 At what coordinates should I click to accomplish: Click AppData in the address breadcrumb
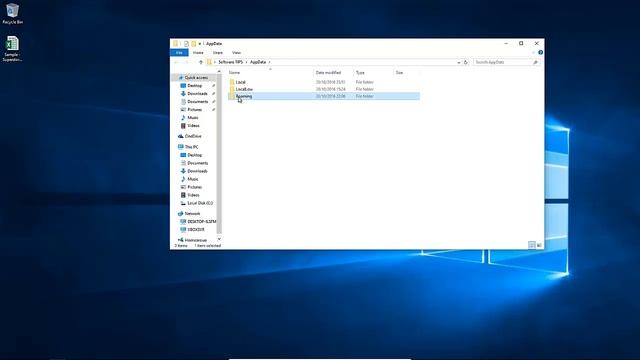258,62
